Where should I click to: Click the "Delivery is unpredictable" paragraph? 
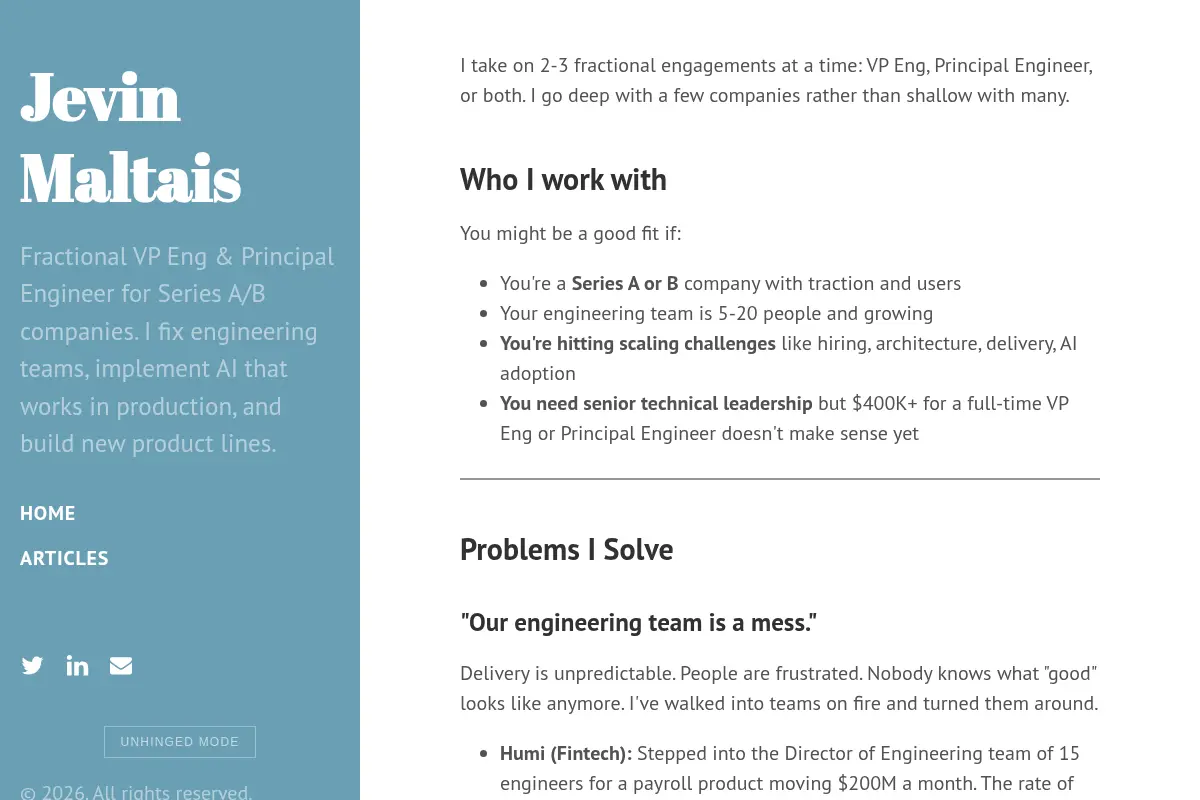point(779,689)
